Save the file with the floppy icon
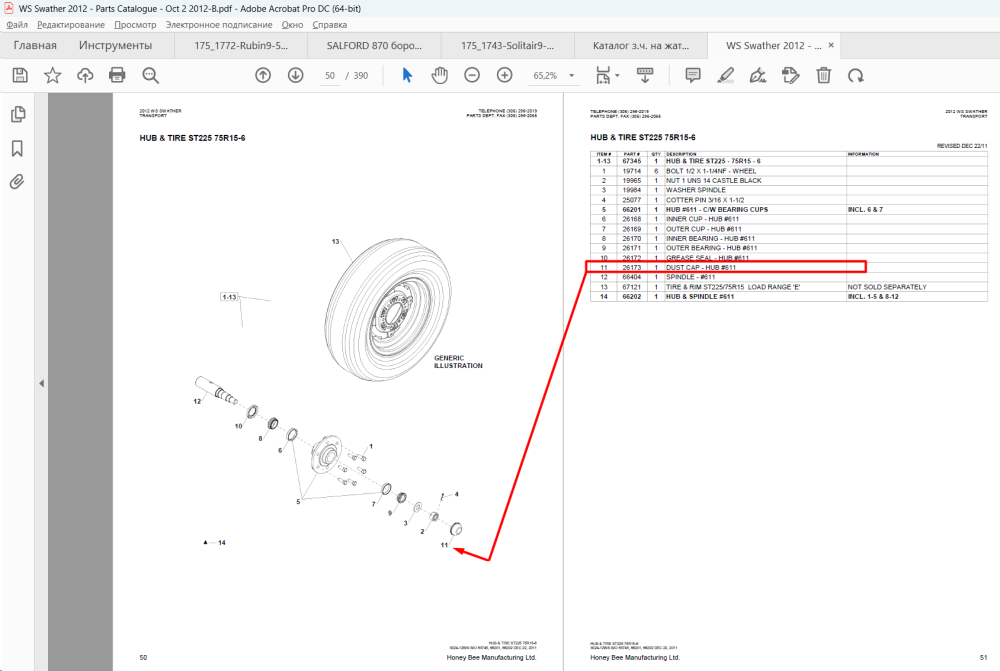 (20, 75)
